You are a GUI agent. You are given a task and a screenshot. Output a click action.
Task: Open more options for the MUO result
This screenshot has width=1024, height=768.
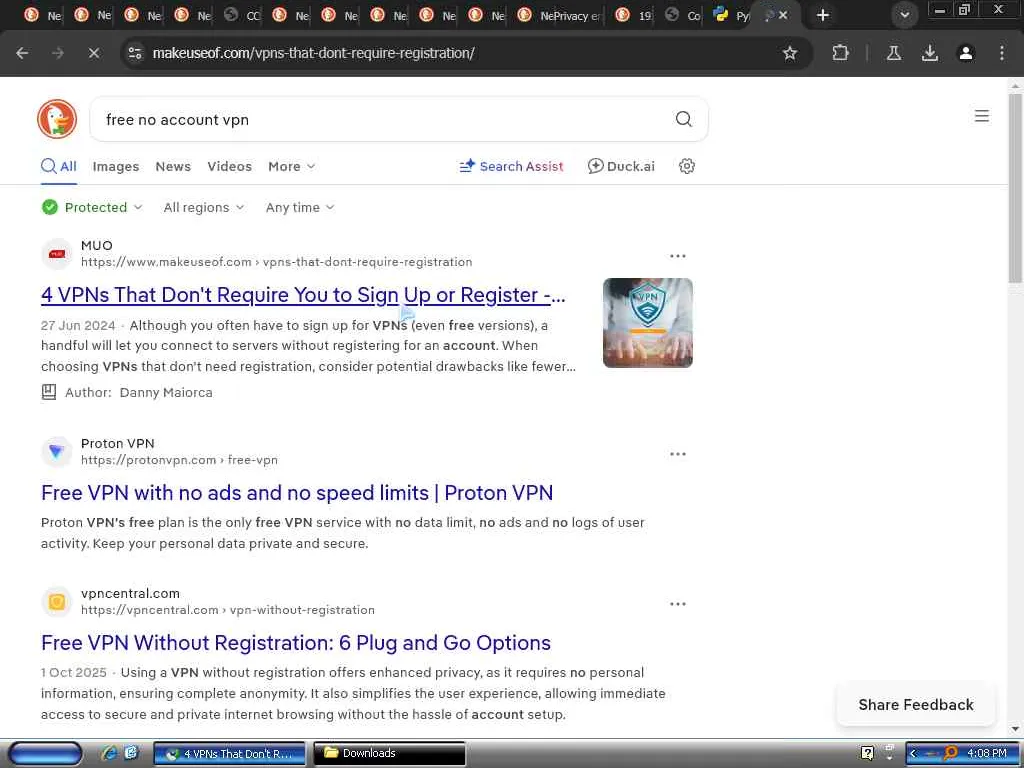(678, 256)
